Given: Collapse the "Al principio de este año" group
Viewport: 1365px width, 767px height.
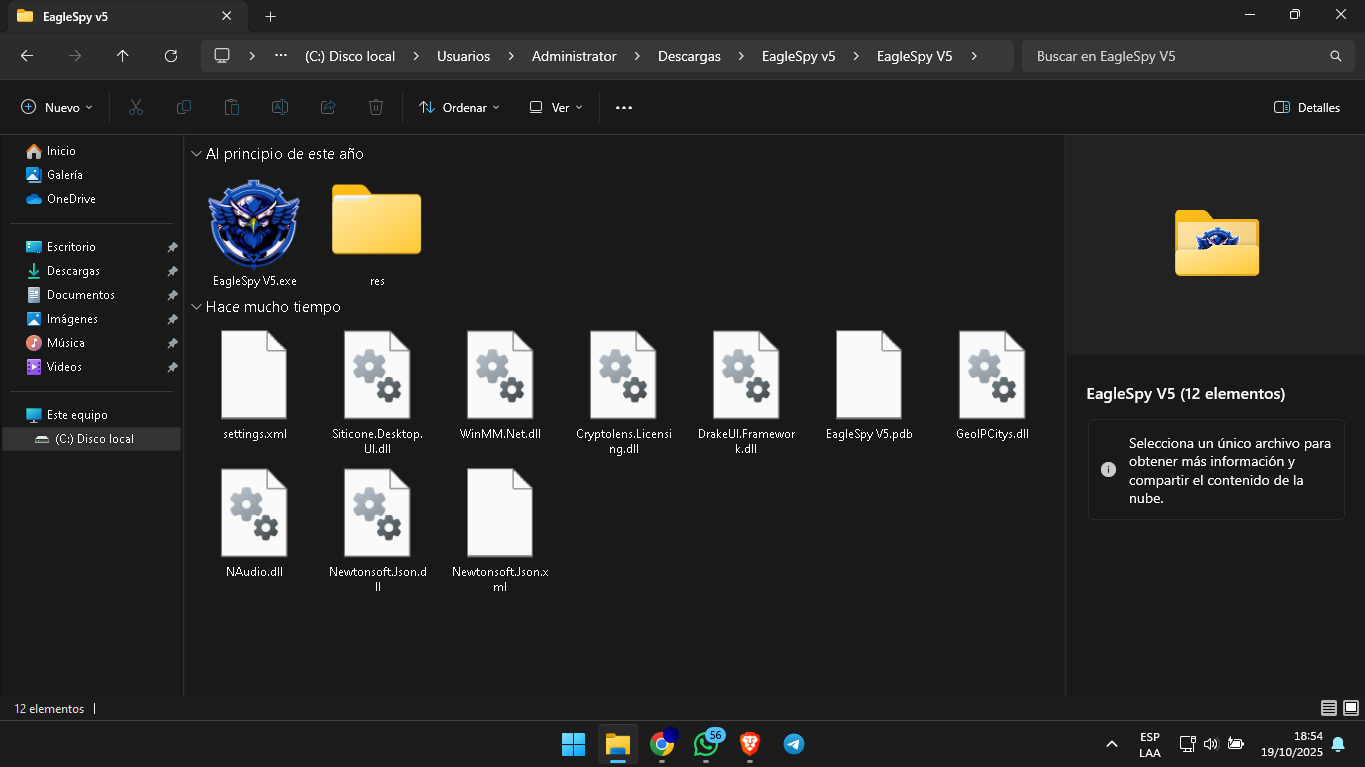Looking at the screenshot, I should [x=195, y=154].
